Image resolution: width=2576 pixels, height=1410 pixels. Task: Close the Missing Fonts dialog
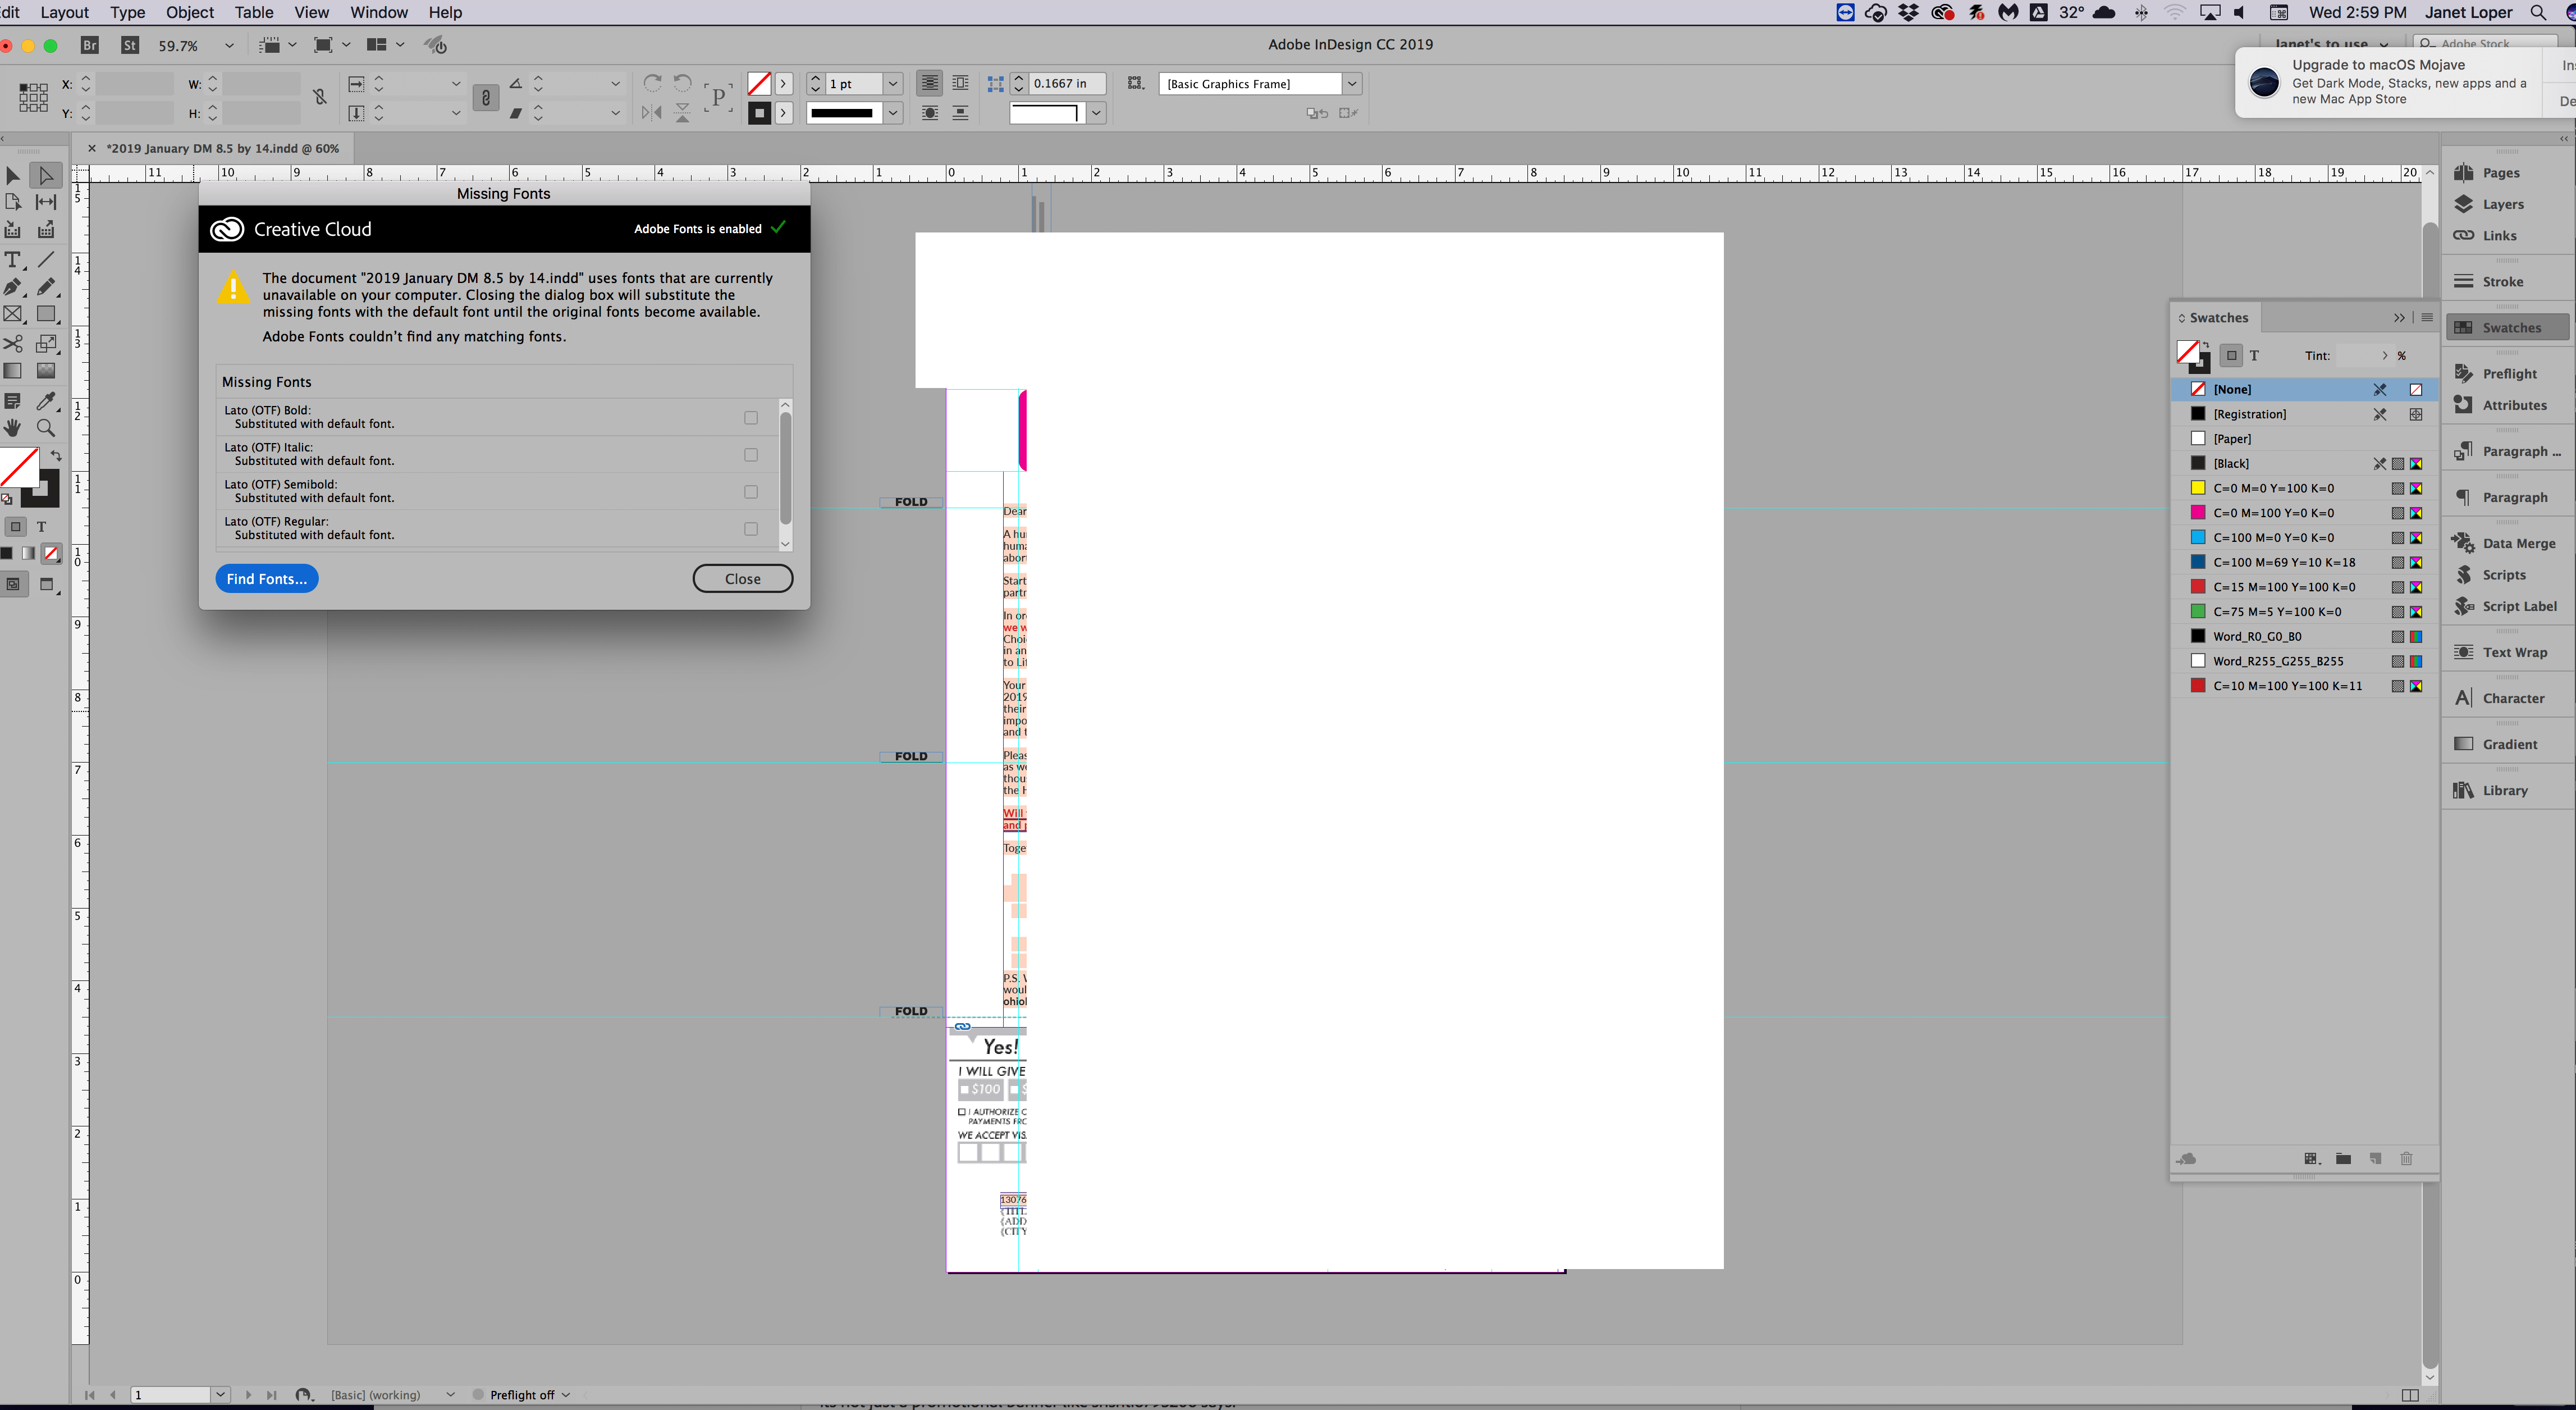(742, 579)
